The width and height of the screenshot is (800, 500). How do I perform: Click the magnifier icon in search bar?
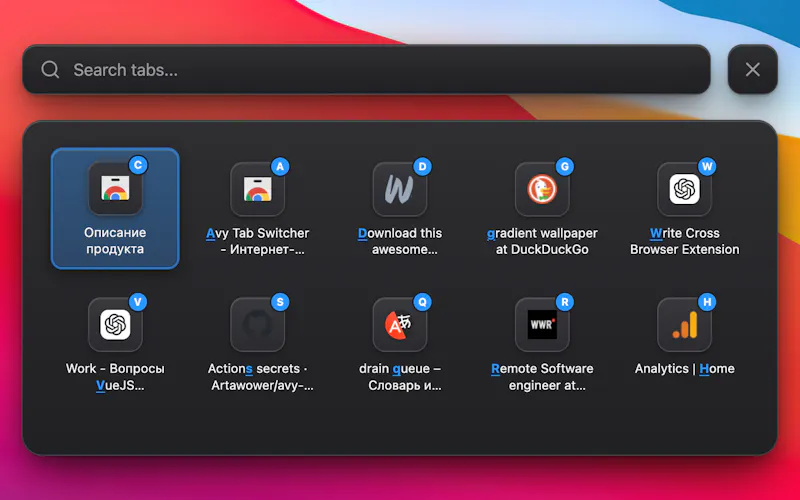(x=51, y=69)
